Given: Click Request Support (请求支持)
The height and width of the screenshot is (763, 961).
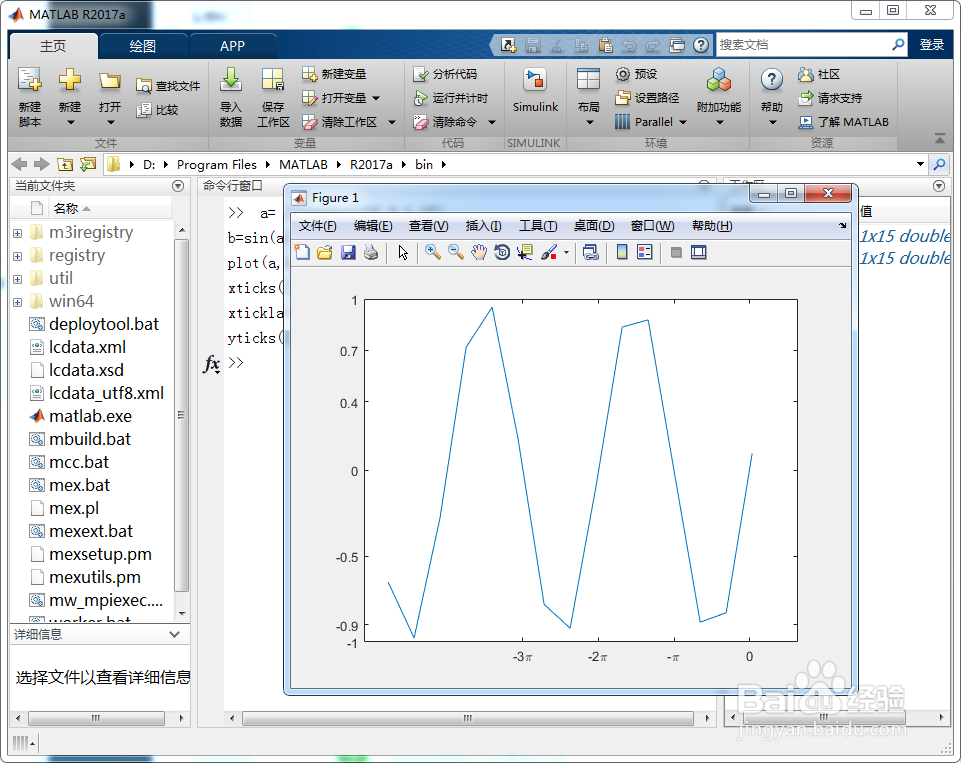Looking at the screenshot, I should [830, 98].
